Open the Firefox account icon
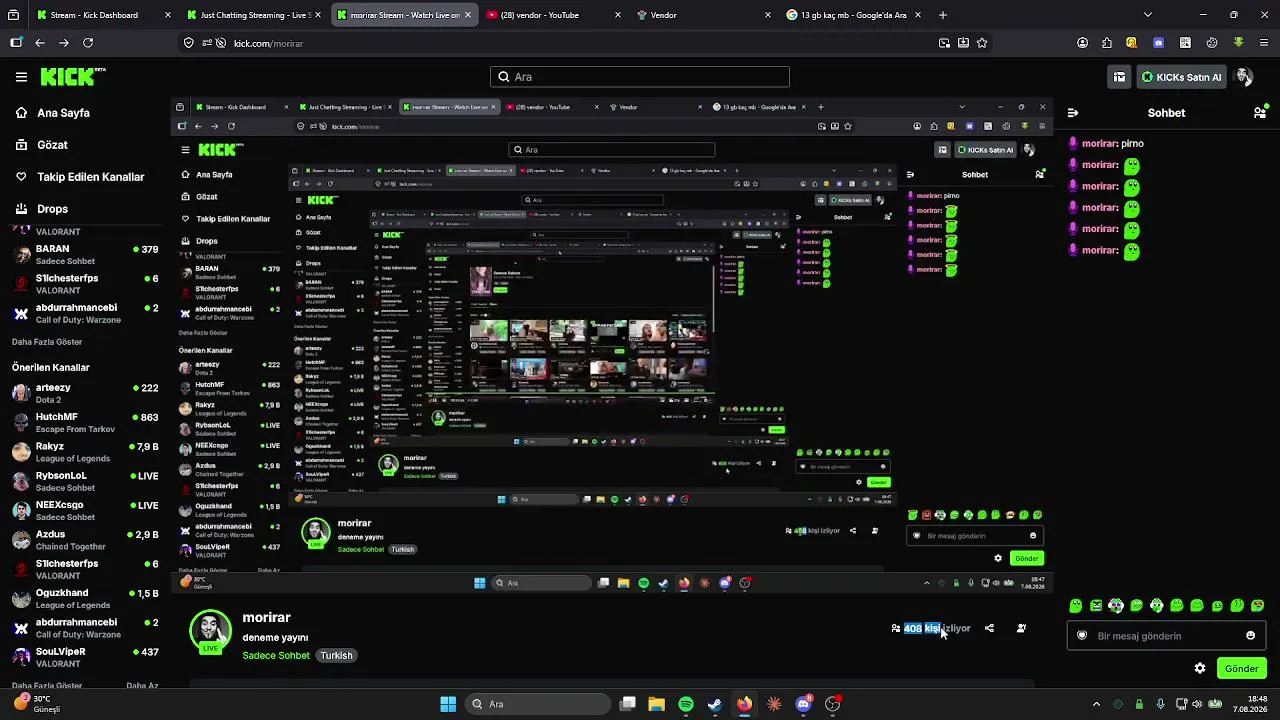The image size is (1280, 720). click(1083, 43)
